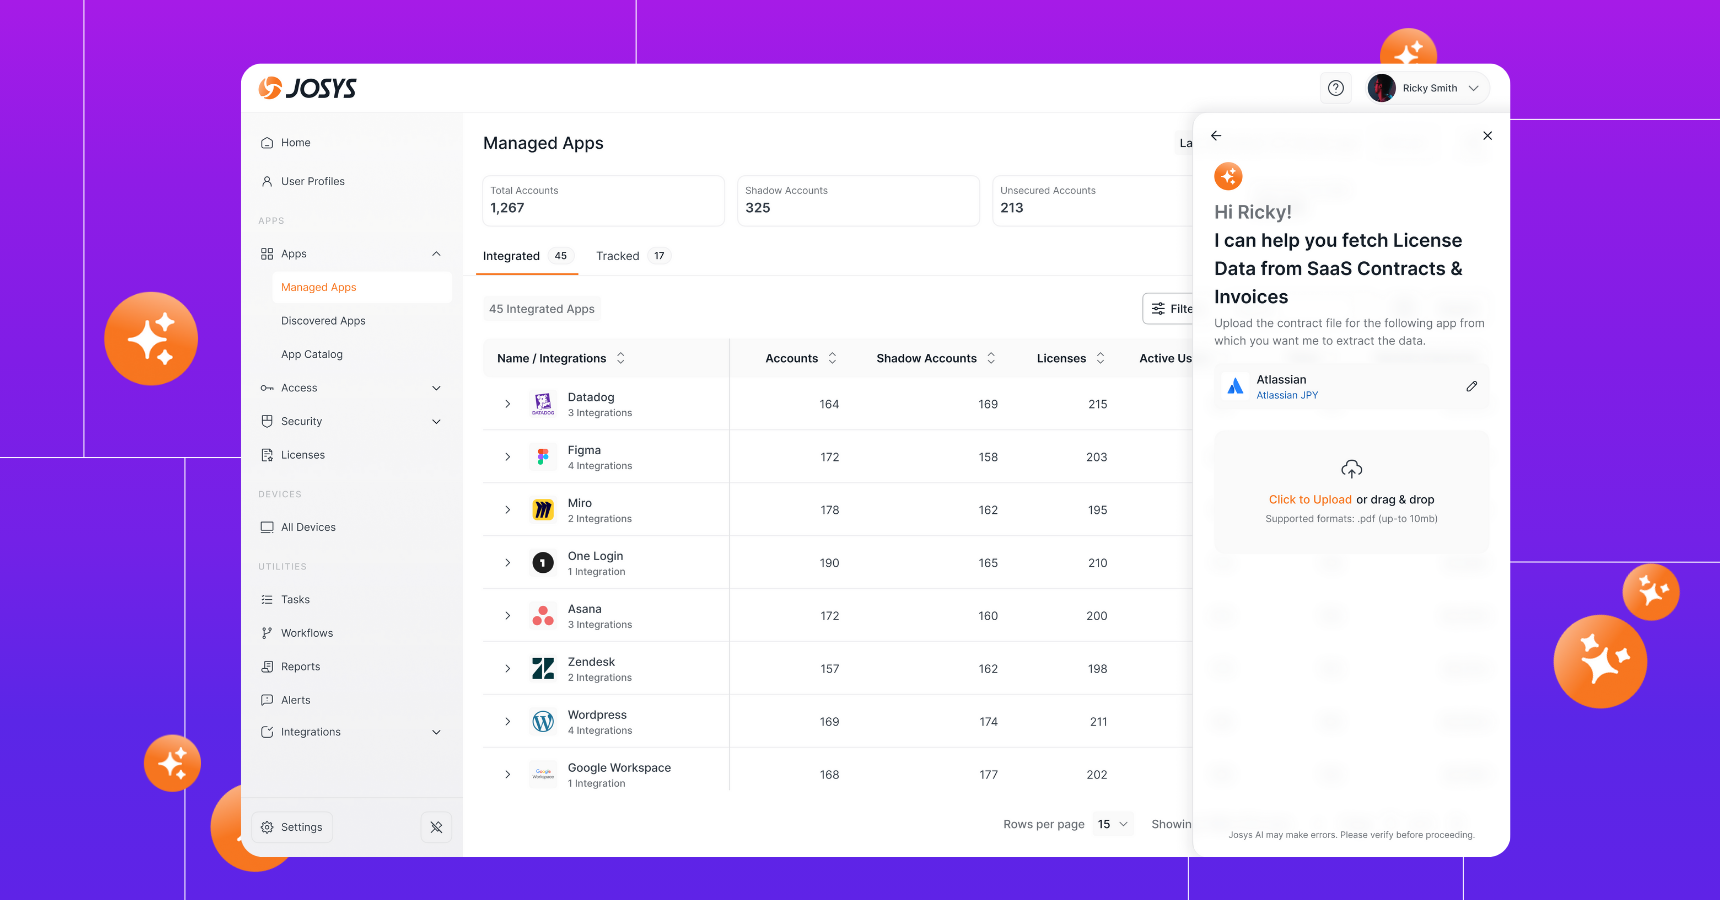Expand the Zendesk row

pyautogui.click(x=508, y=669)
